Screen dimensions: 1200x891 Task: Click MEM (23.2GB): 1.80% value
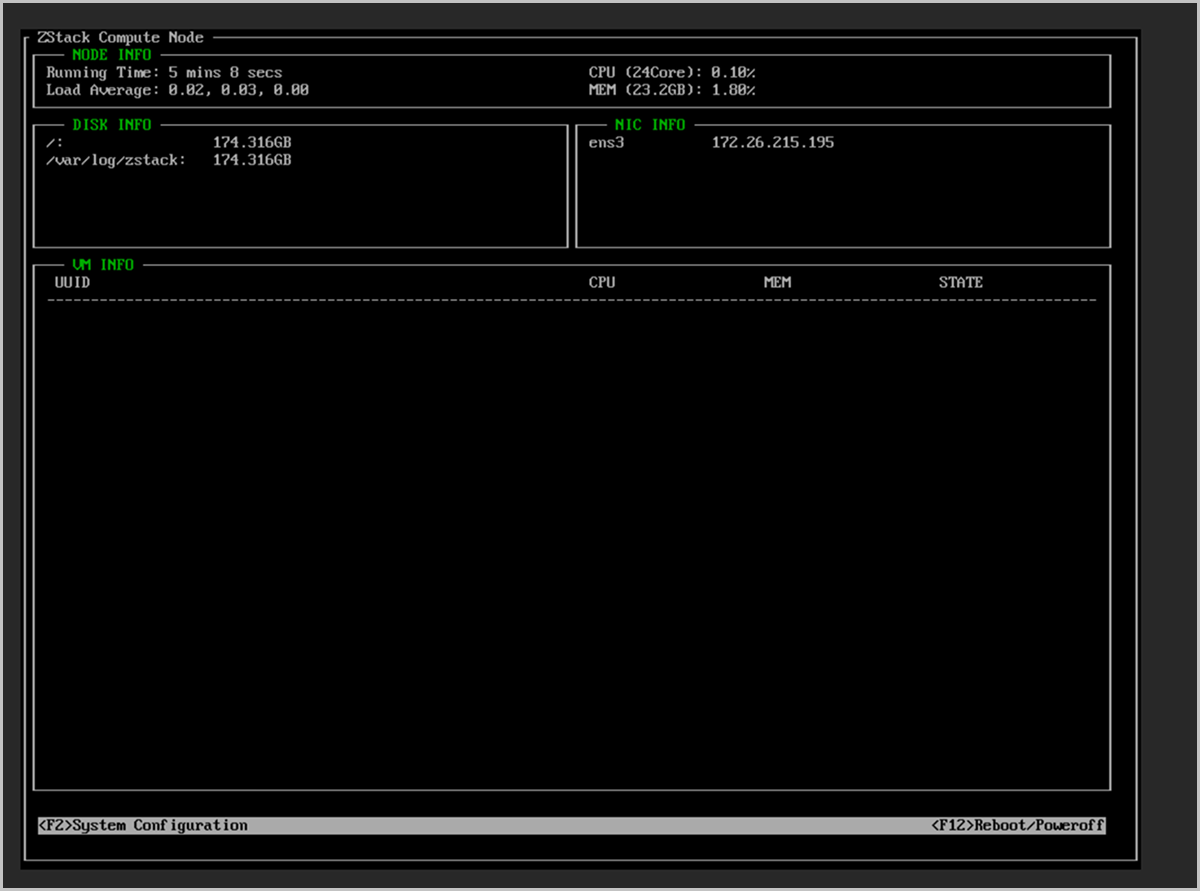point(672,90)
